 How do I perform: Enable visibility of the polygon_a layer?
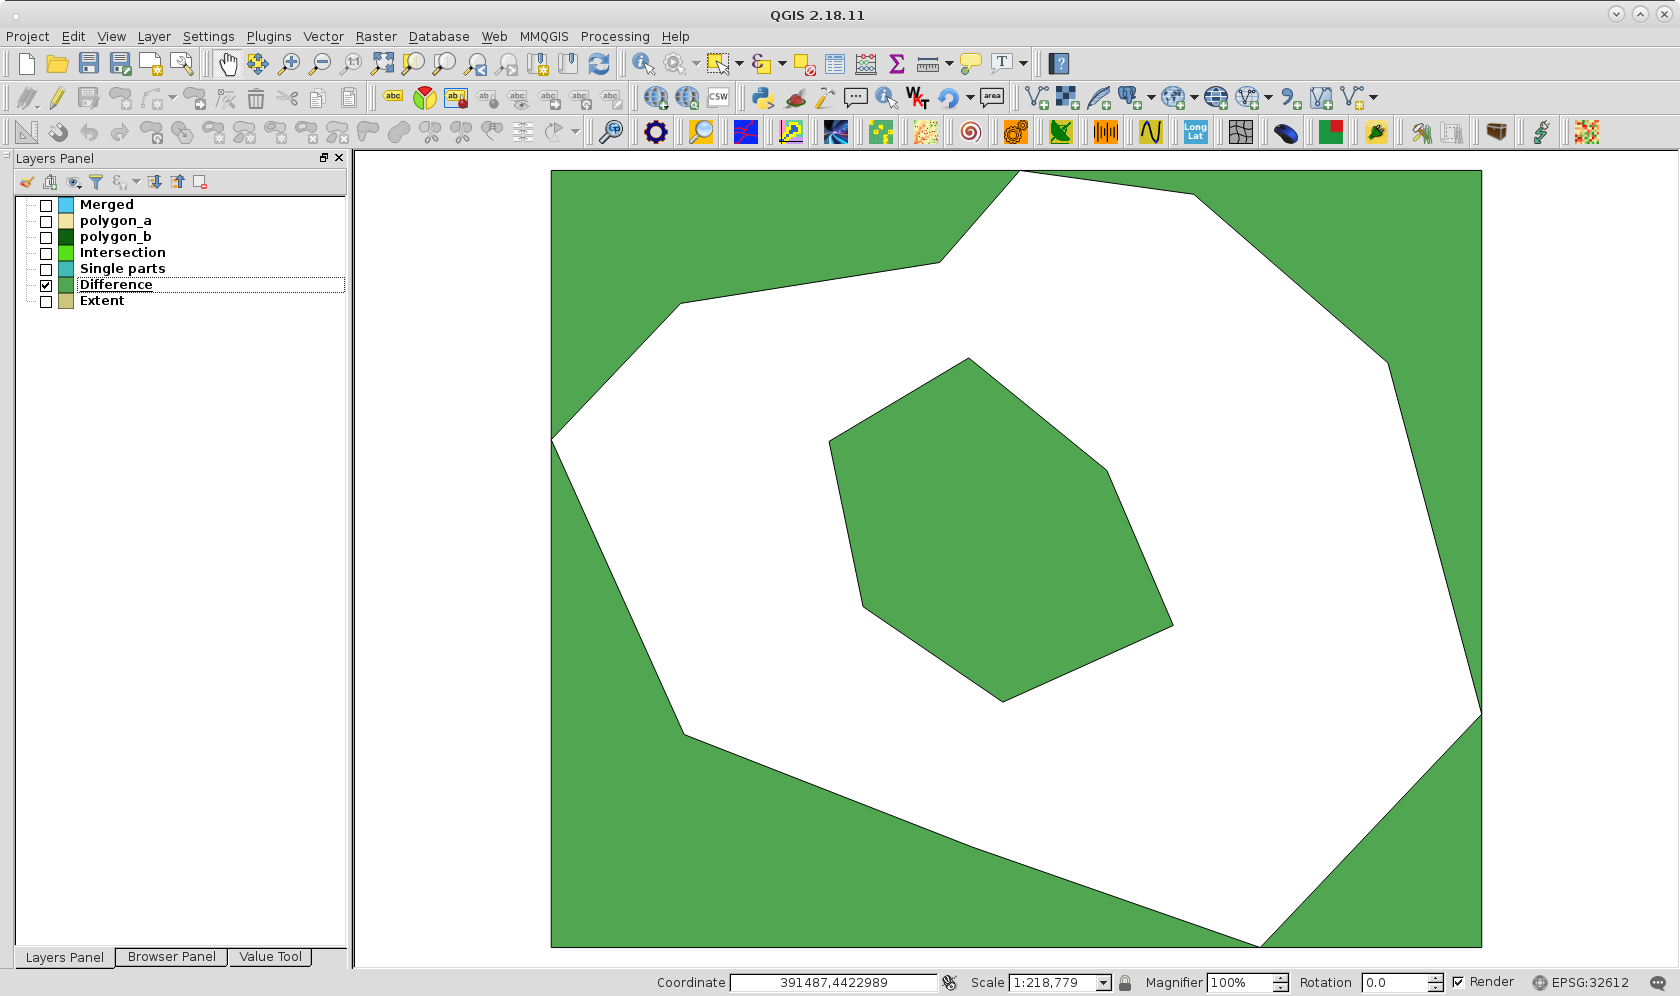(46, 222)
